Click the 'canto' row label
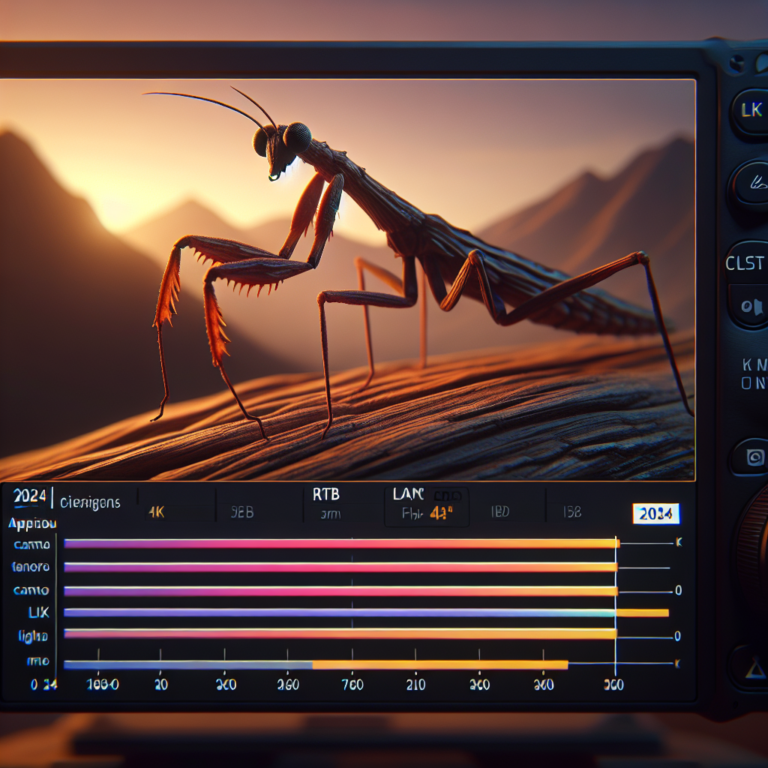Viewport: 768px width, 768px height. [x=31, y=590]
